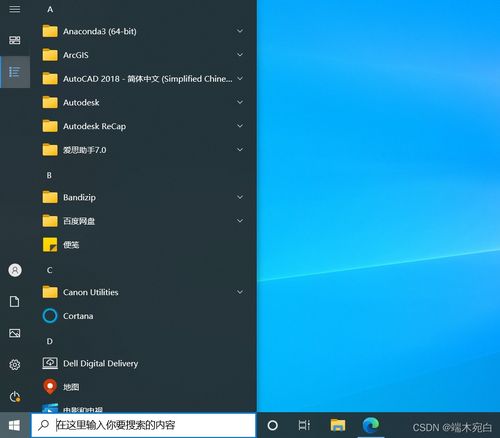This screenshot has width=500, height=438.
Task: Click the Power icon in Start sidebar
Action: pyautogui.click(x=15, y=396)
